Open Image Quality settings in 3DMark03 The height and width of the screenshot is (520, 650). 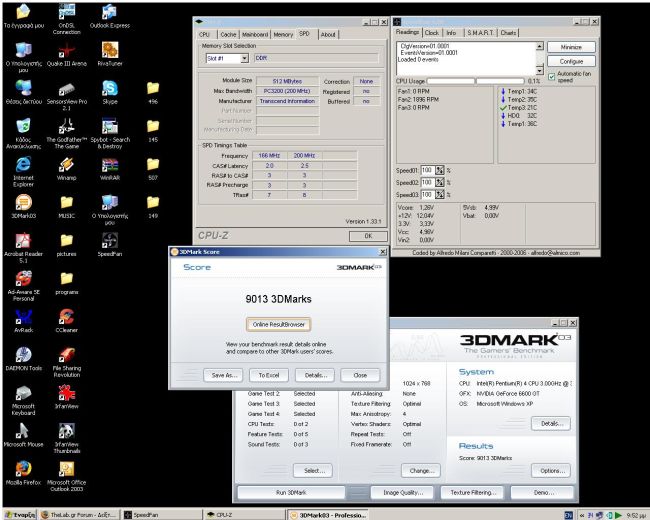pos(403,492)
